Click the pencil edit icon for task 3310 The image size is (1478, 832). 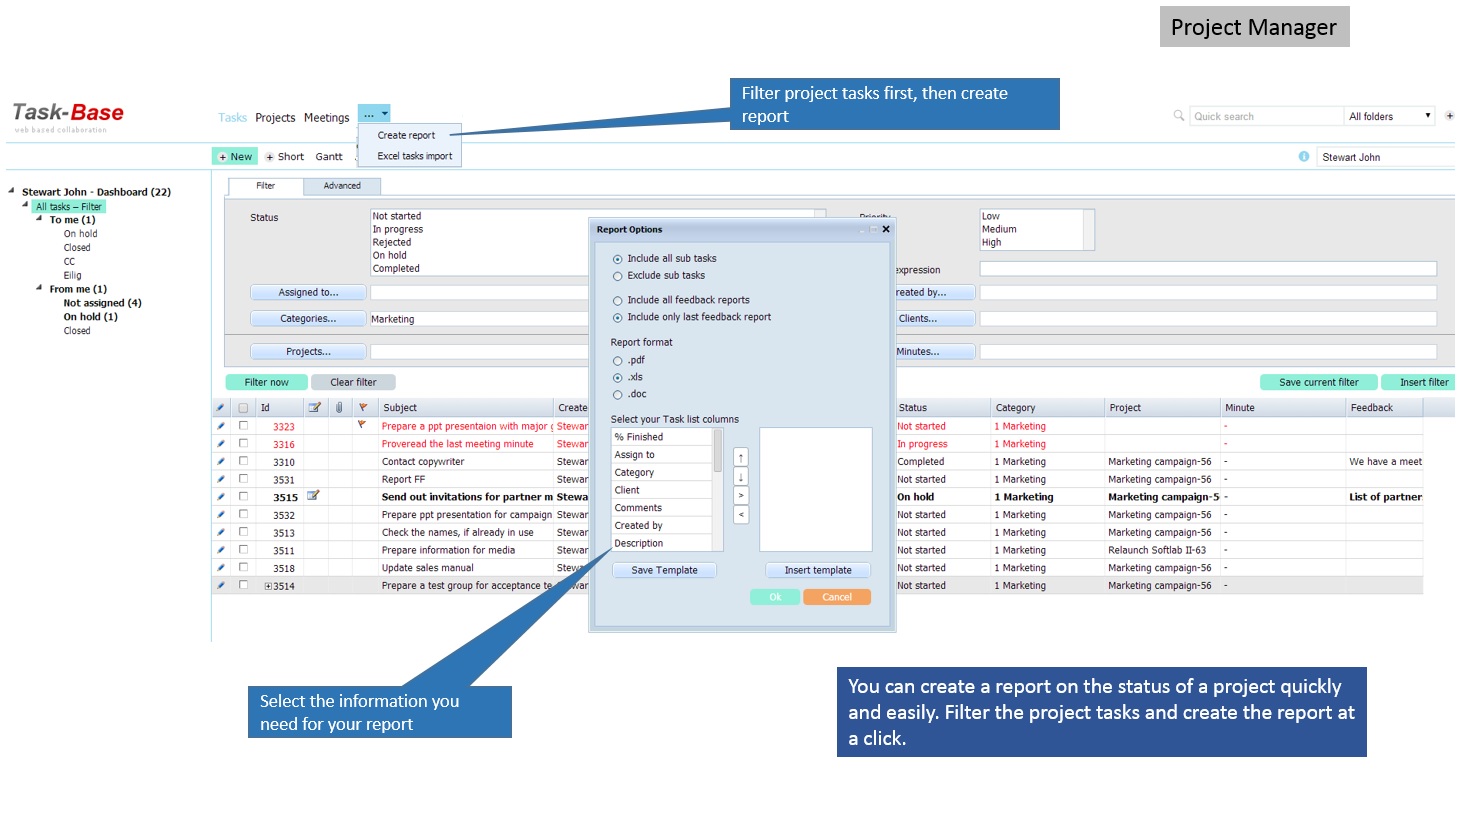point(220,462)
